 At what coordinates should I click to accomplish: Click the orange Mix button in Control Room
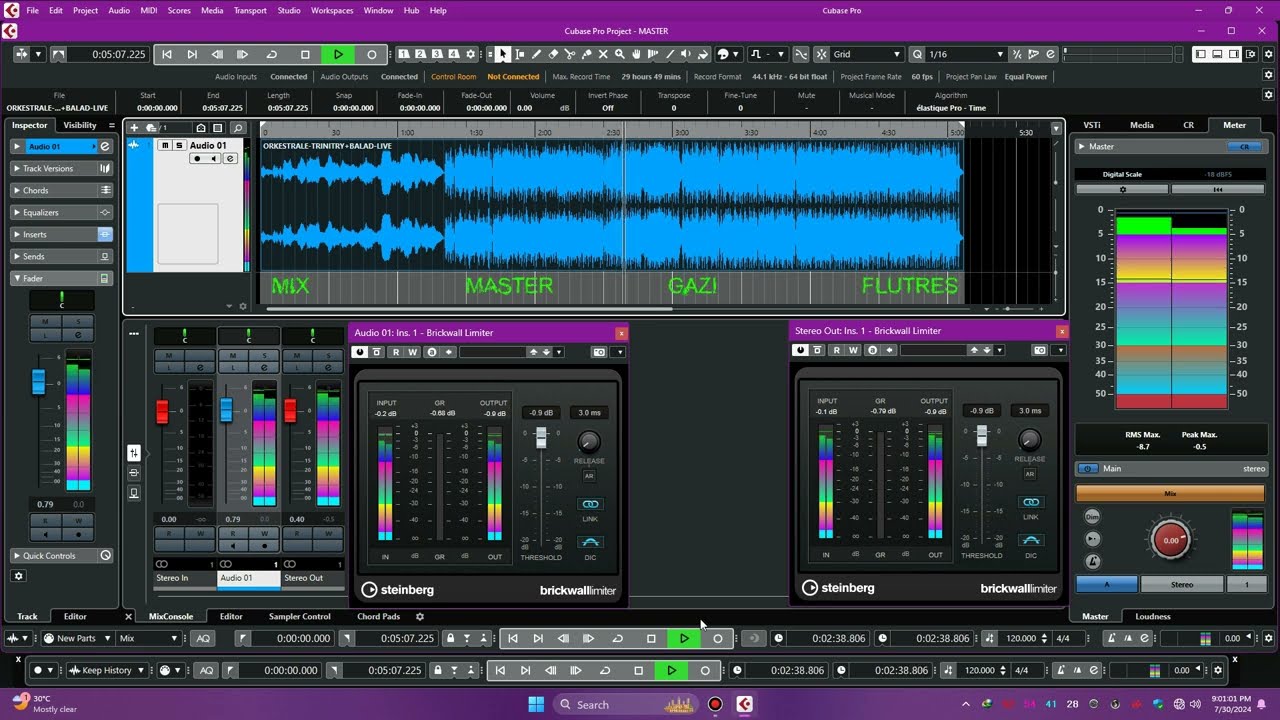(x=1170, y=493)
